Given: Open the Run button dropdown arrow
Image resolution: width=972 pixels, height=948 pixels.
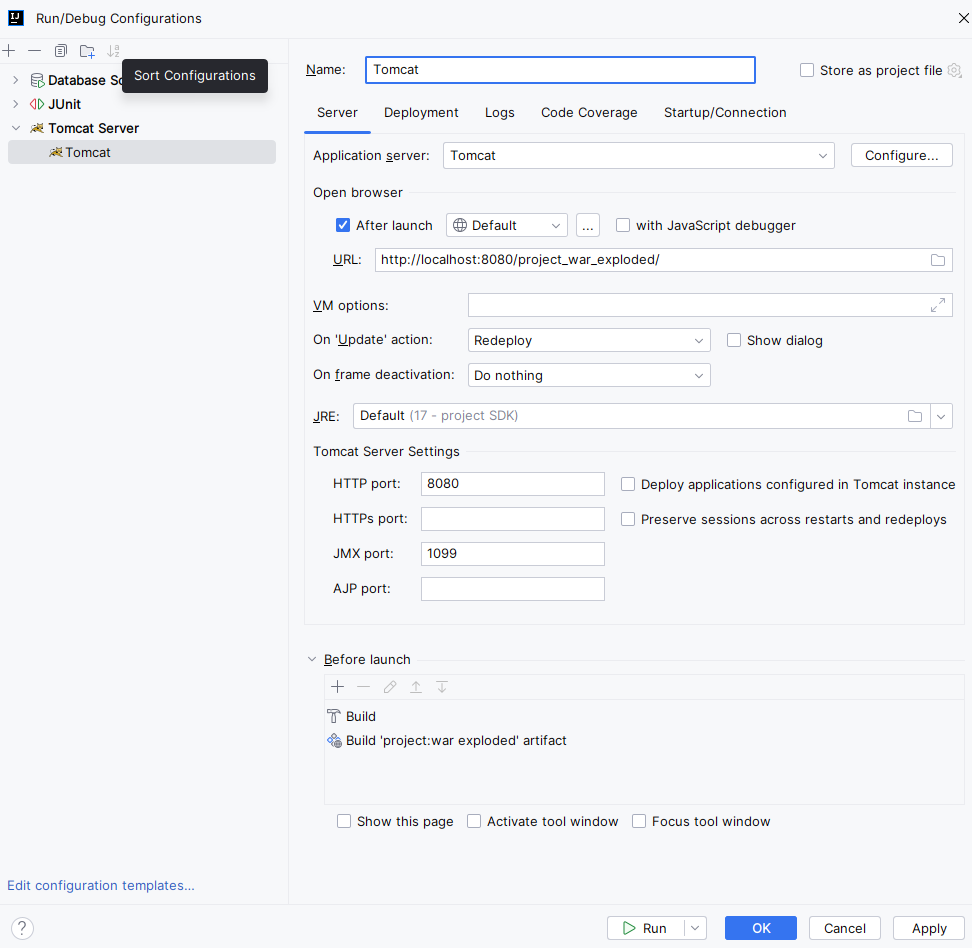Looking at the screenshot, I should [695, 929].
